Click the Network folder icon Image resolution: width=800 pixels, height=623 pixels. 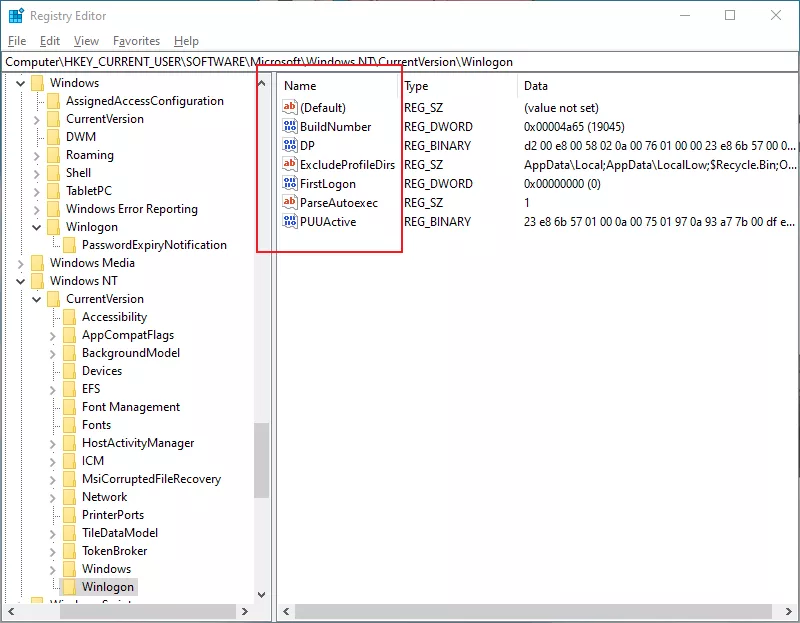70,497
